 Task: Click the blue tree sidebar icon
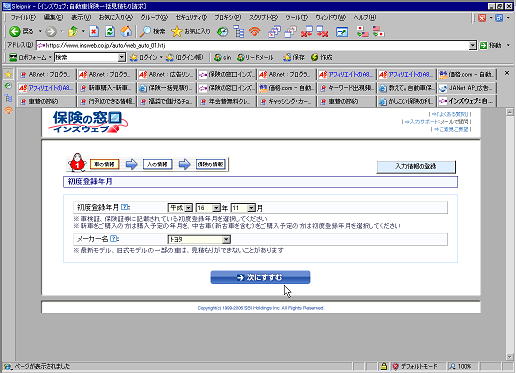click(8, 98)
